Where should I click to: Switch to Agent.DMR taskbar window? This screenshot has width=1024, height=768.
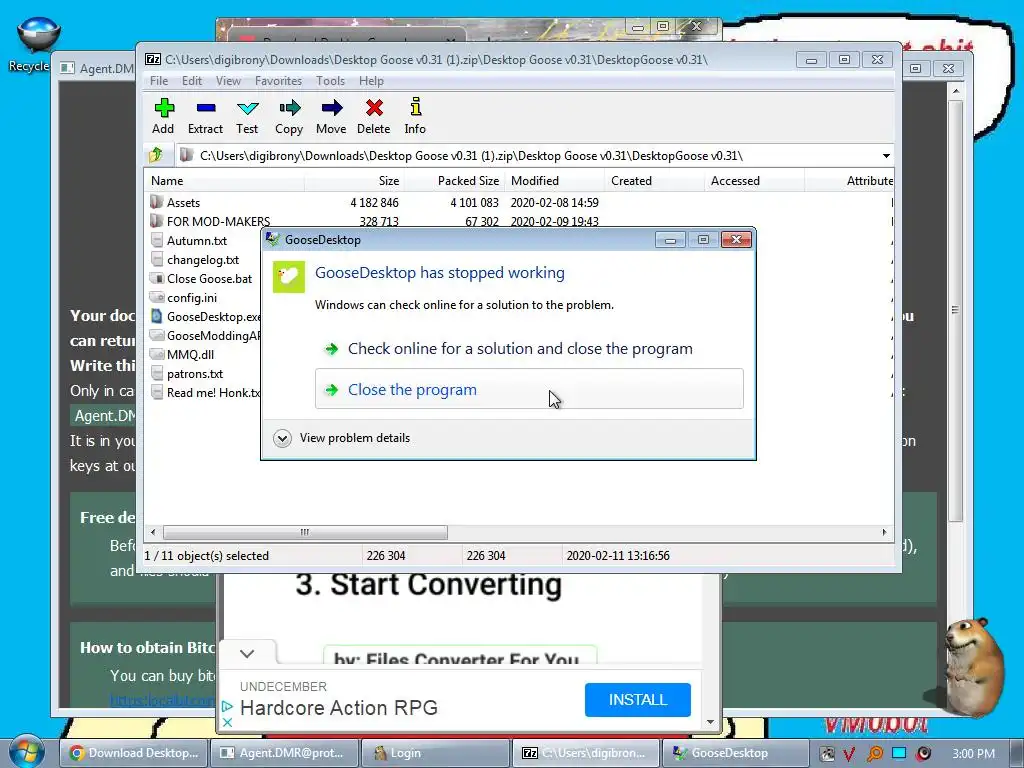(285, 753)
